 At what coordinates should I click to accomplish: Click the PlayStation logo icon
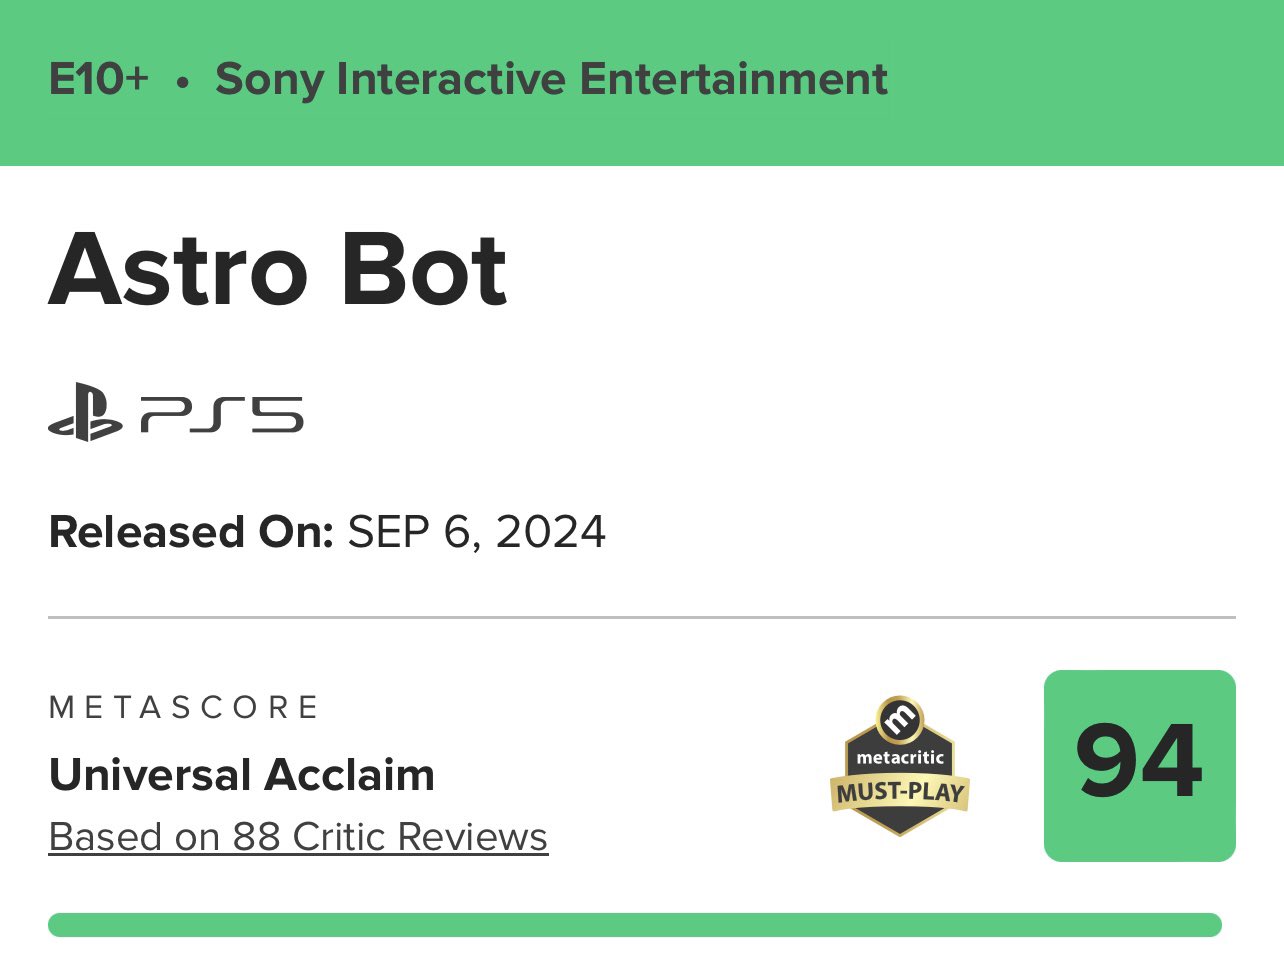85,415
